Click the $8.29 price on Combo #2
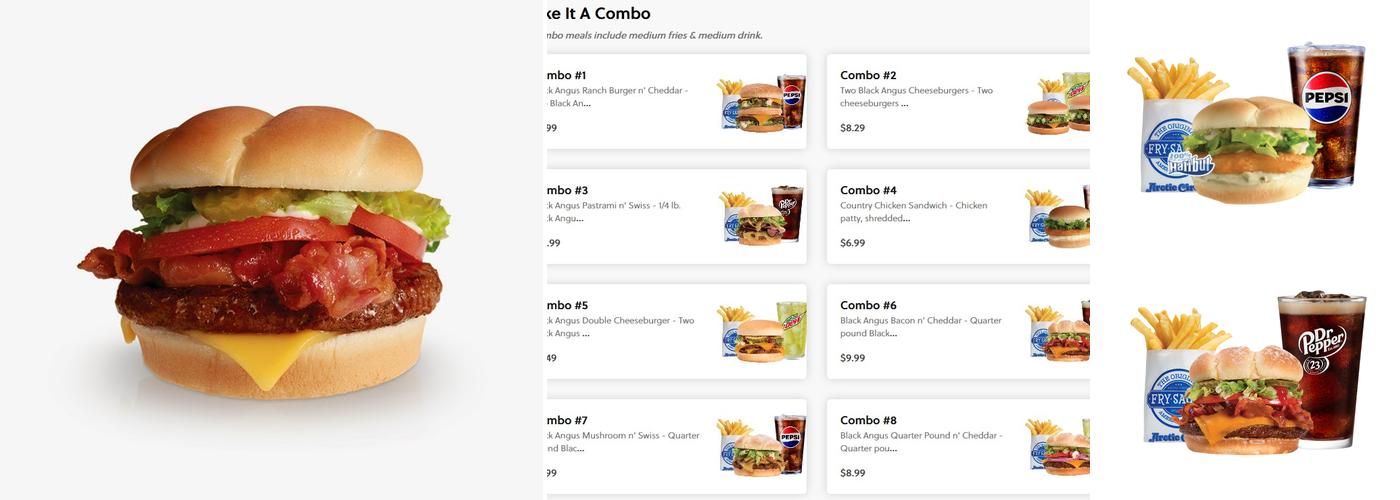Screen dimensions: 1400x500 tap(852, 128)
